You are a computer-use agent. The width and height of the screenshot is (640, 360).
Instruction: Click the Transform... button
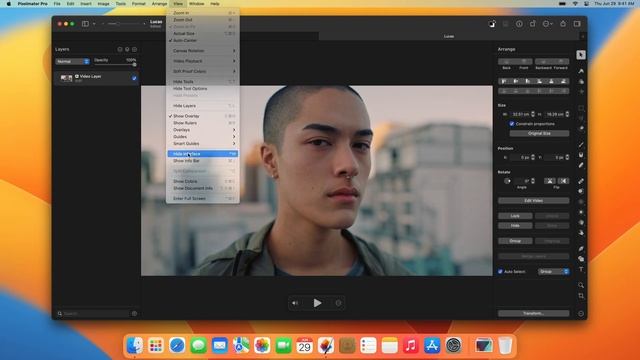click(x=533, y=313)
